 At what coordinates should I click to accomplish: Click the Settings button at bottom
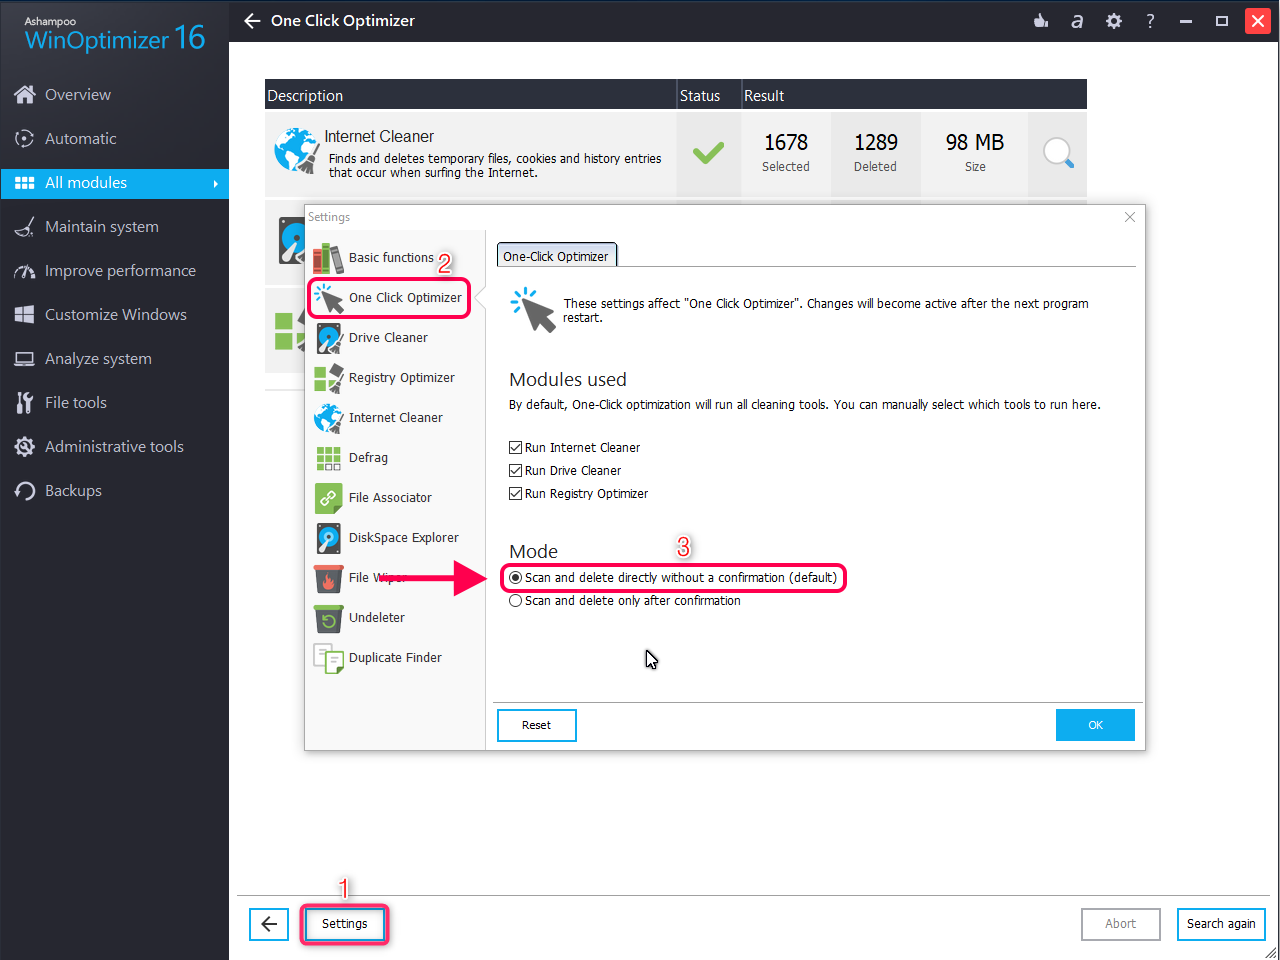345,924
